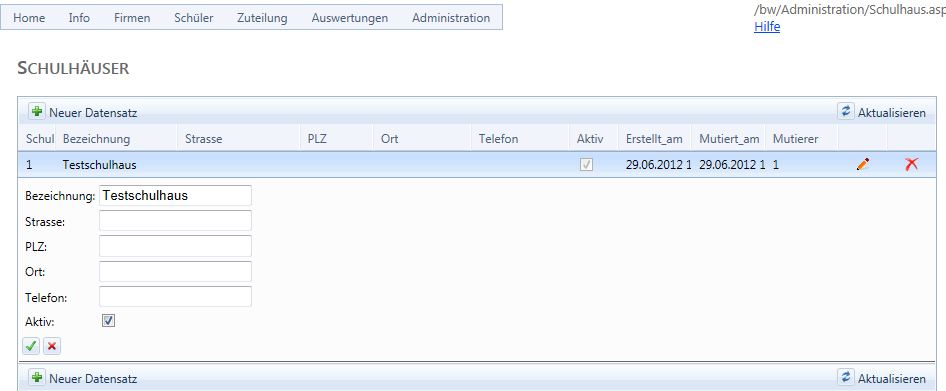The image size is (946, 391).
Task: Sort by the Erstellt_am column header
Action: point(654,139)
